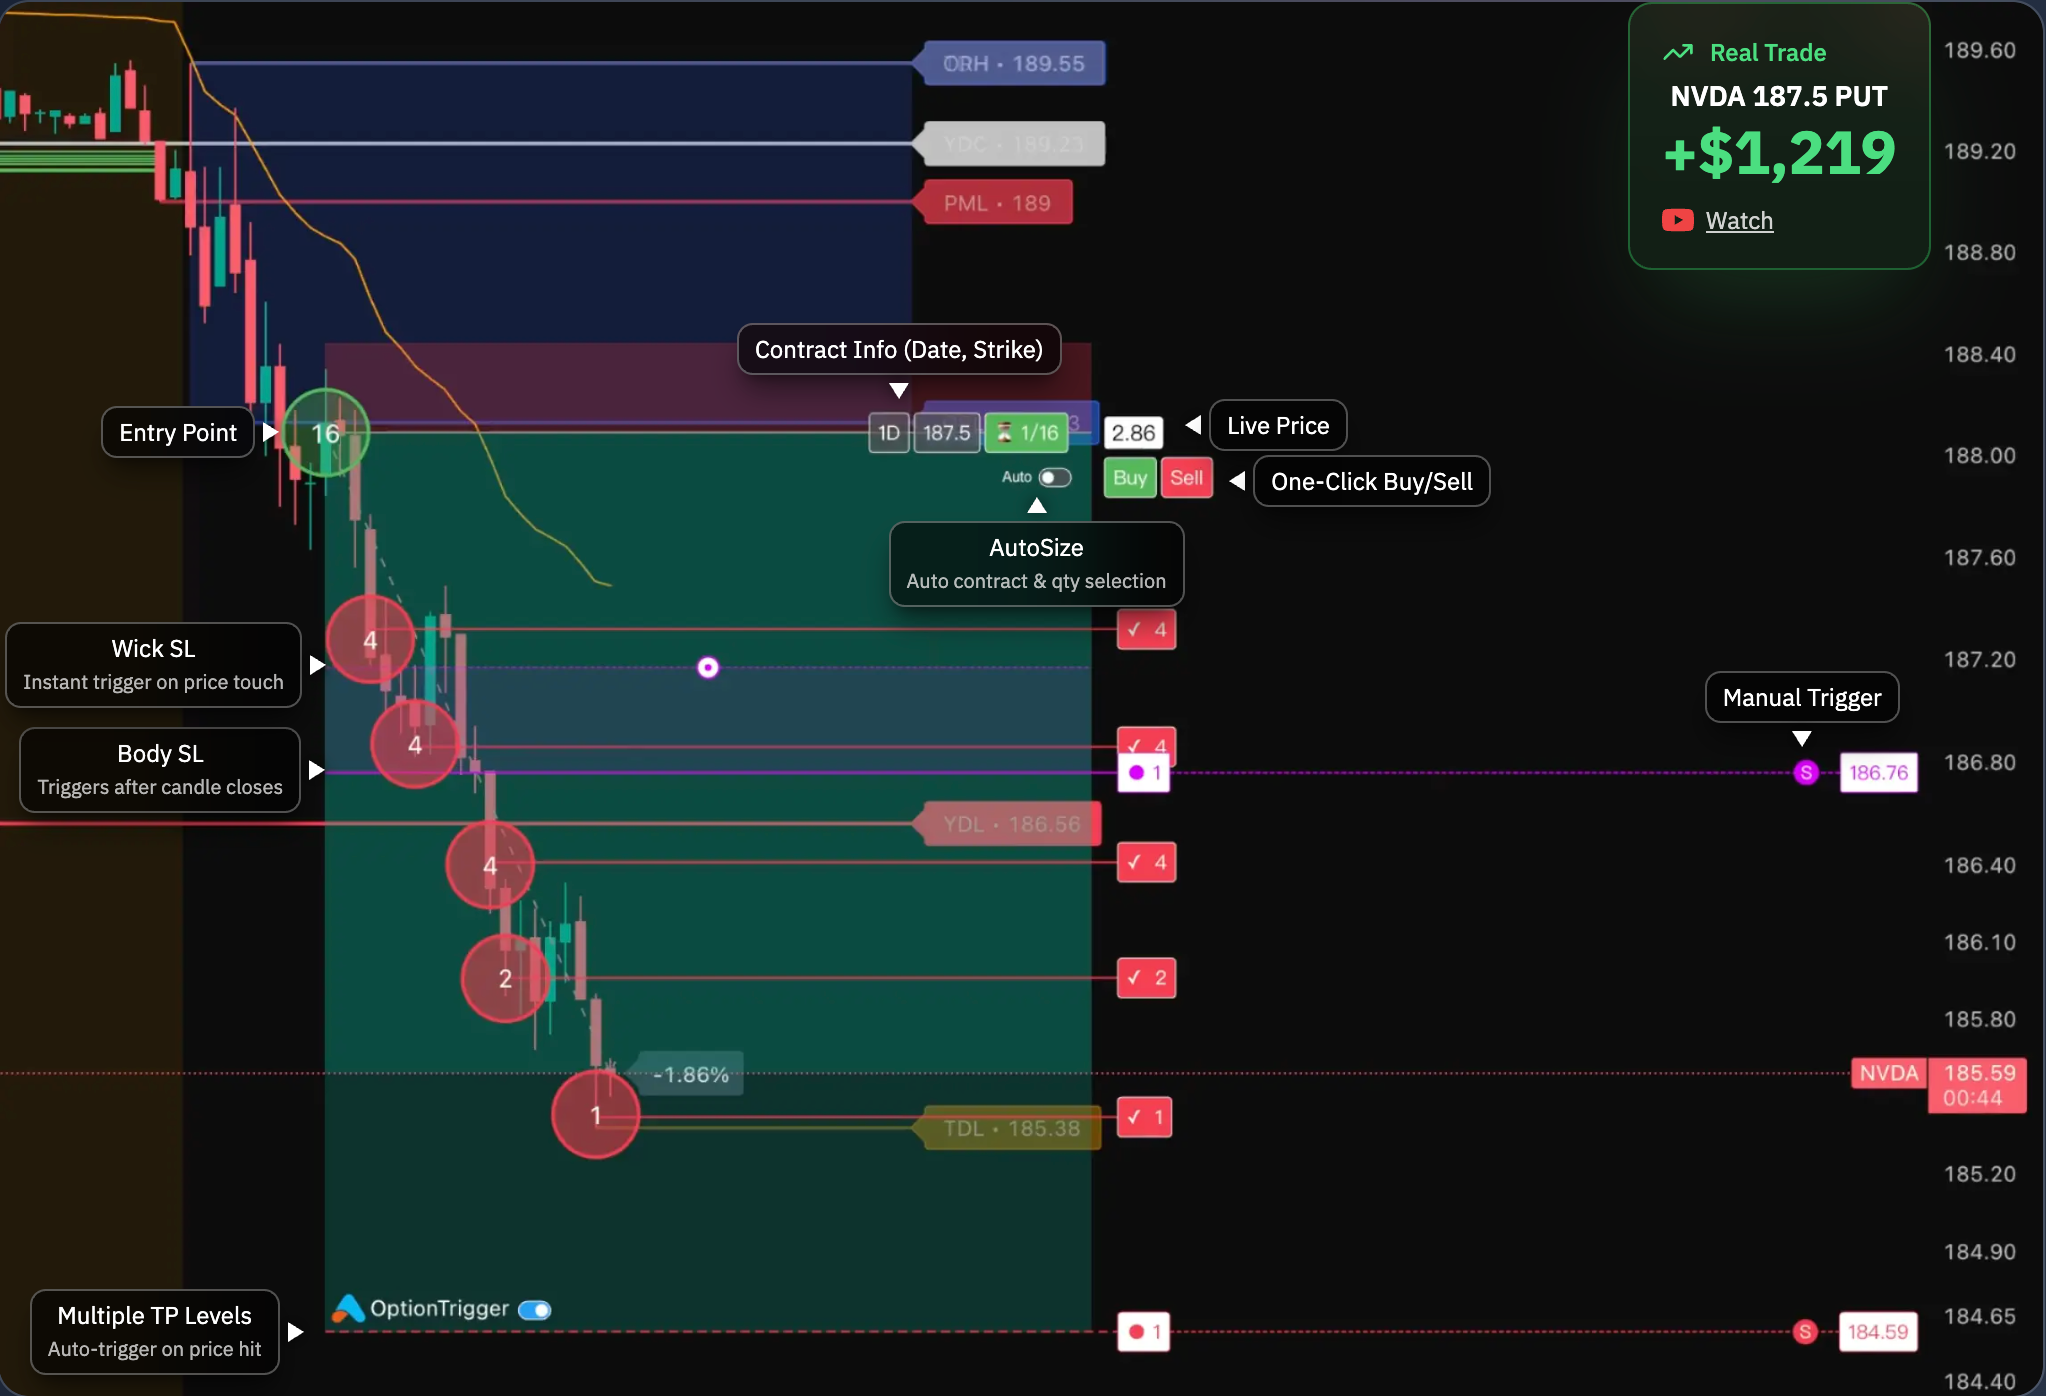Click the 186.76 trigger price tag
The height and width of the screenshot is (1396, 2046).
tap(1878, 772)
